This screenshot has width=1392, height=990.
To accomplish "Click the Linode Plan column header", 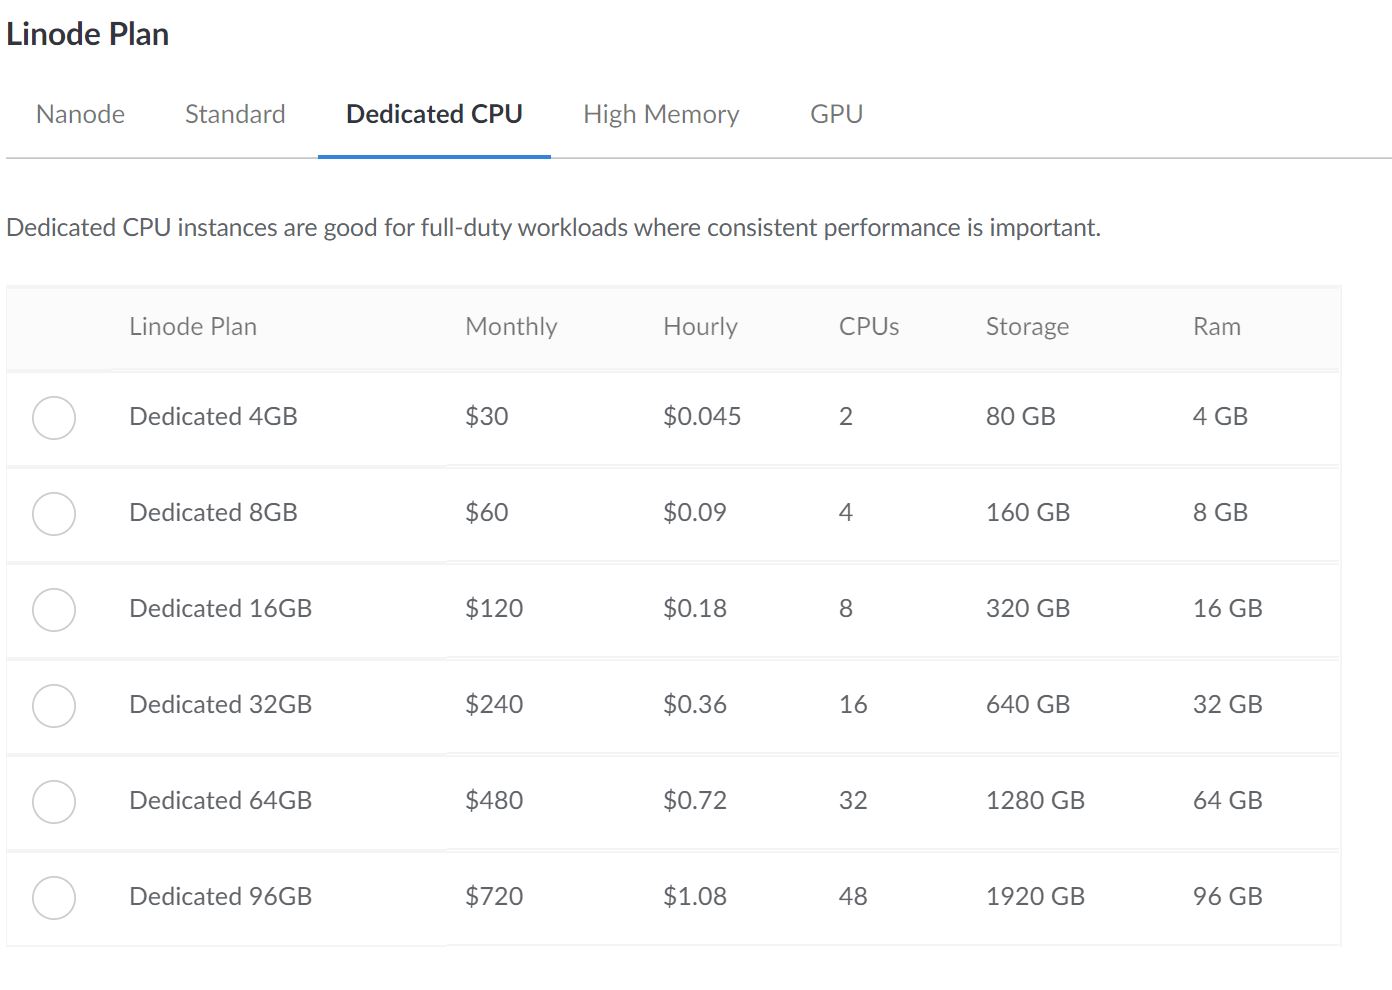I will tap(193, 327).
